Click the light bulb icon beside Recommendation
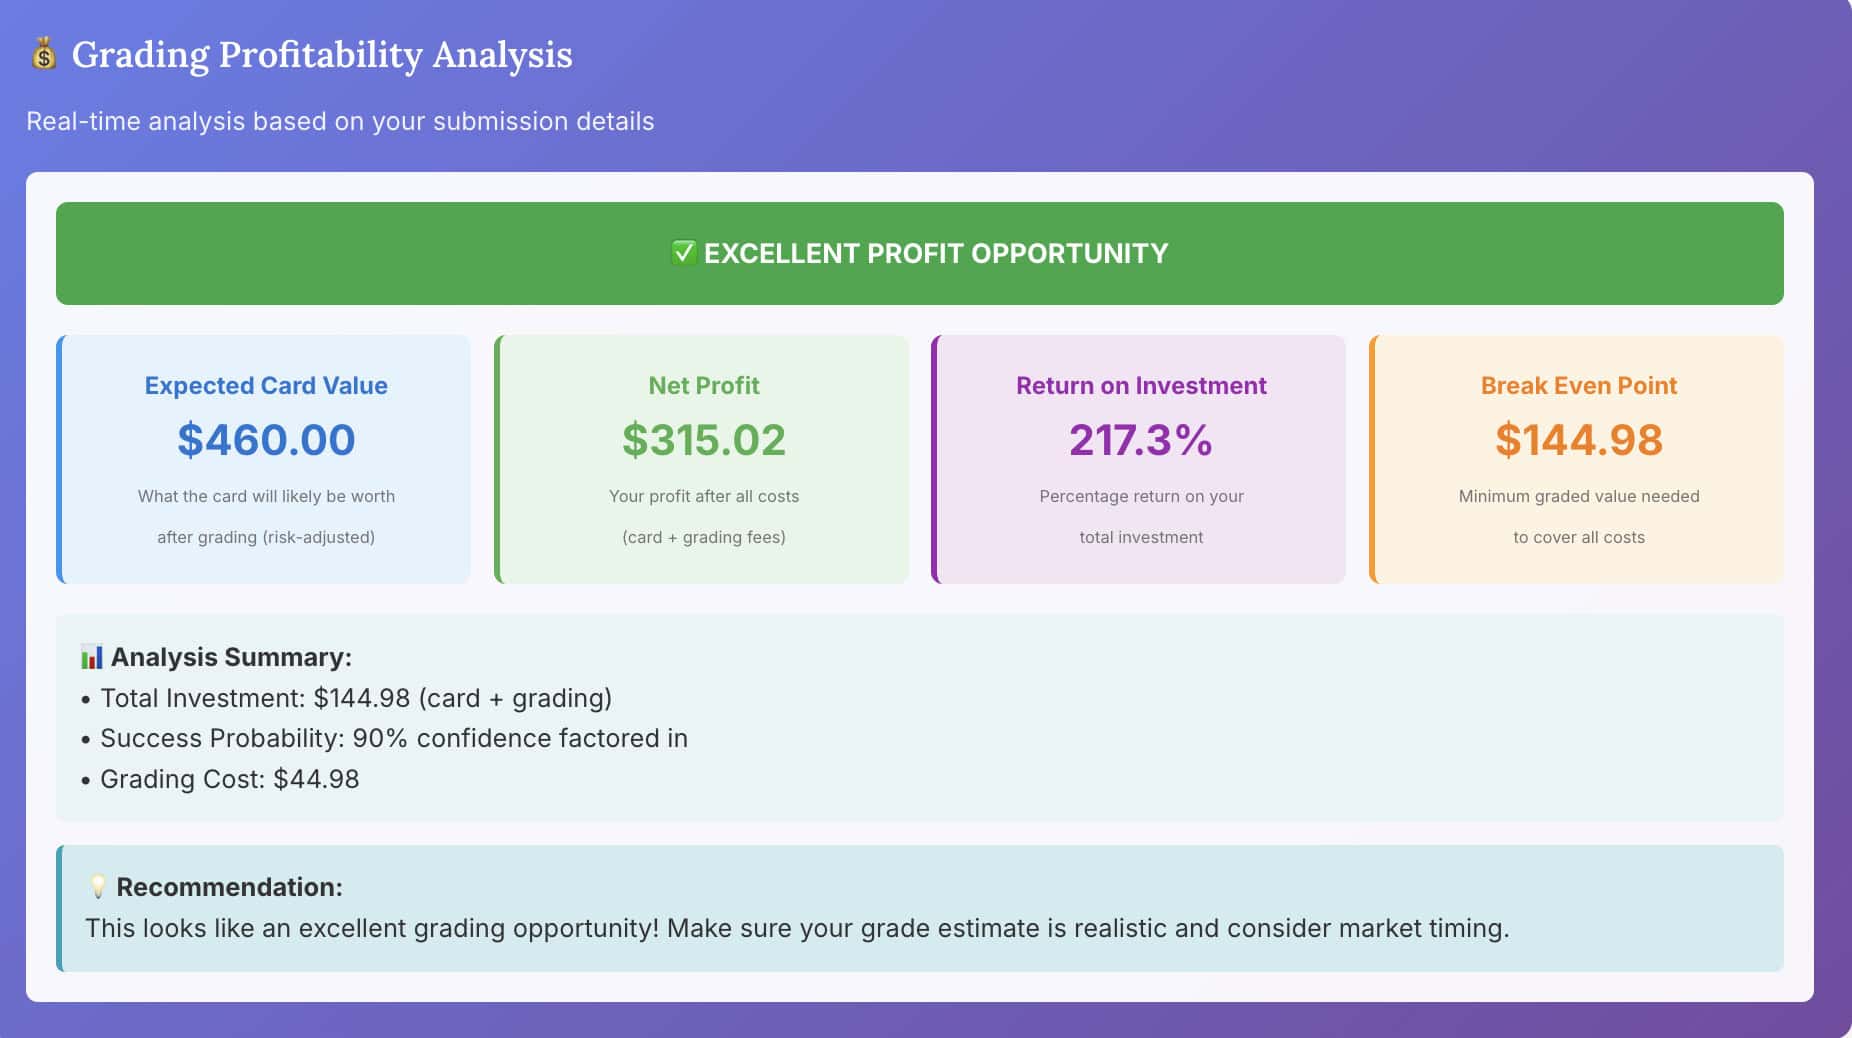Image resolution: width=1852 pixels, height=1038 pixels. click(97, 886)
